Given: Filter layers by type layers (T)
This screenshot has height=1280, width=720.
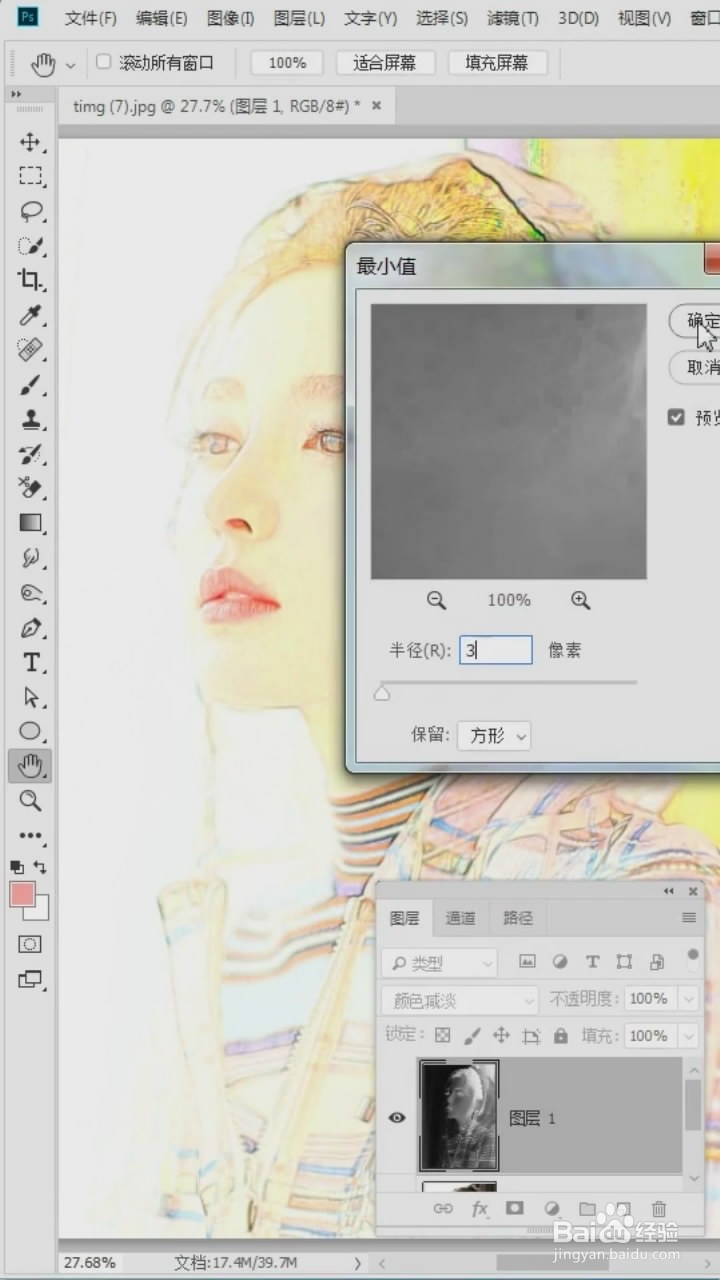Looking at the screenshot, I should [592, 962].
